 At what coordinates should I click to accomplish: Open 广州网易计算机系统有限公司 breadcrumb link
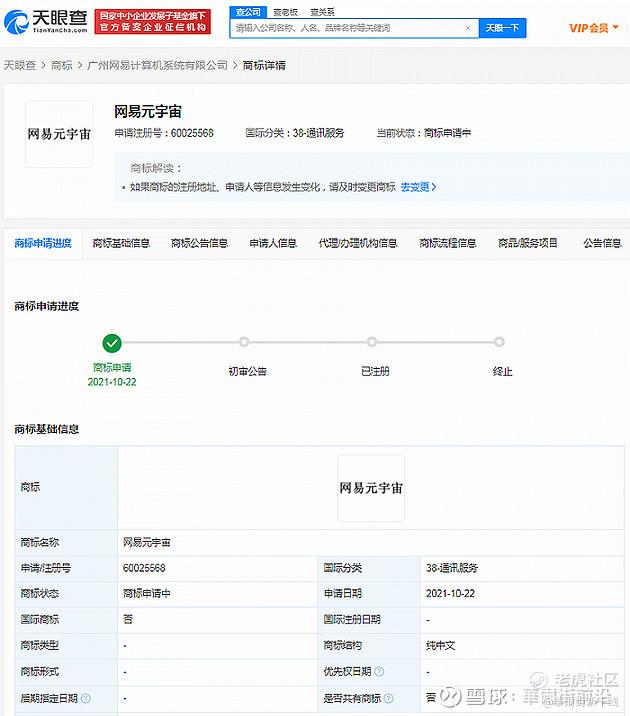(x=157, y=65)
